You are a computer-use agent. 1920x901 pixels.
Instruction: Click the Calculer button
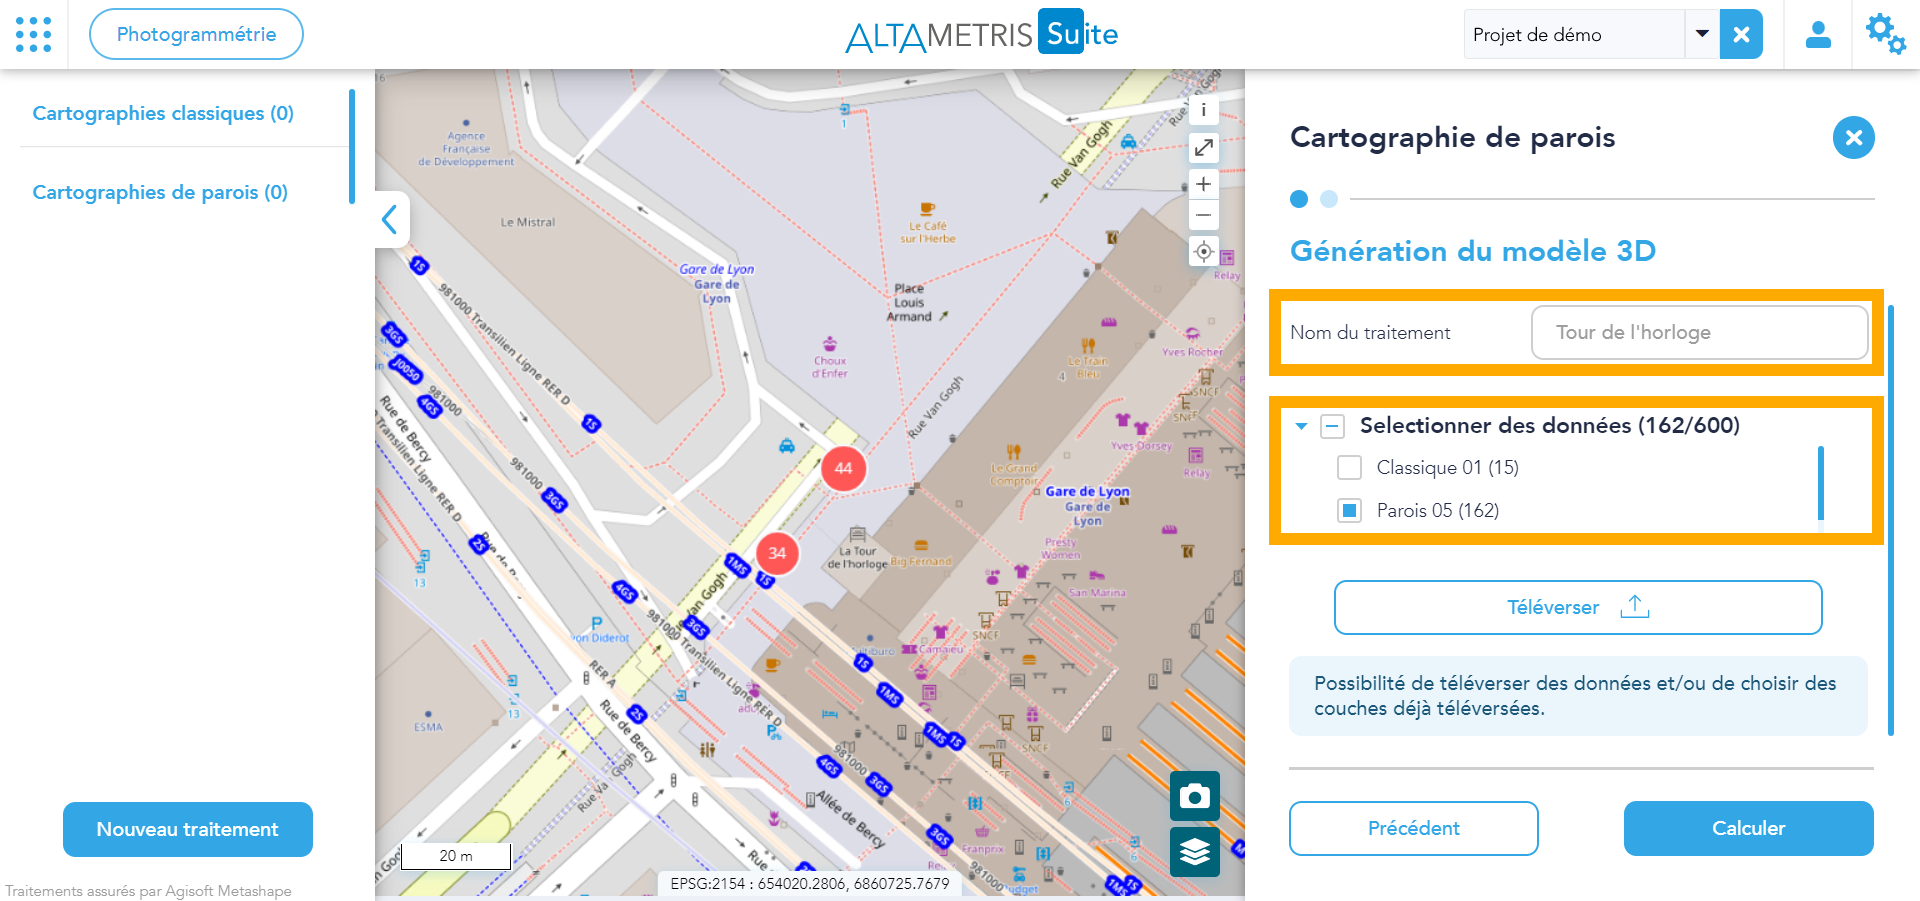point(1747,828)
